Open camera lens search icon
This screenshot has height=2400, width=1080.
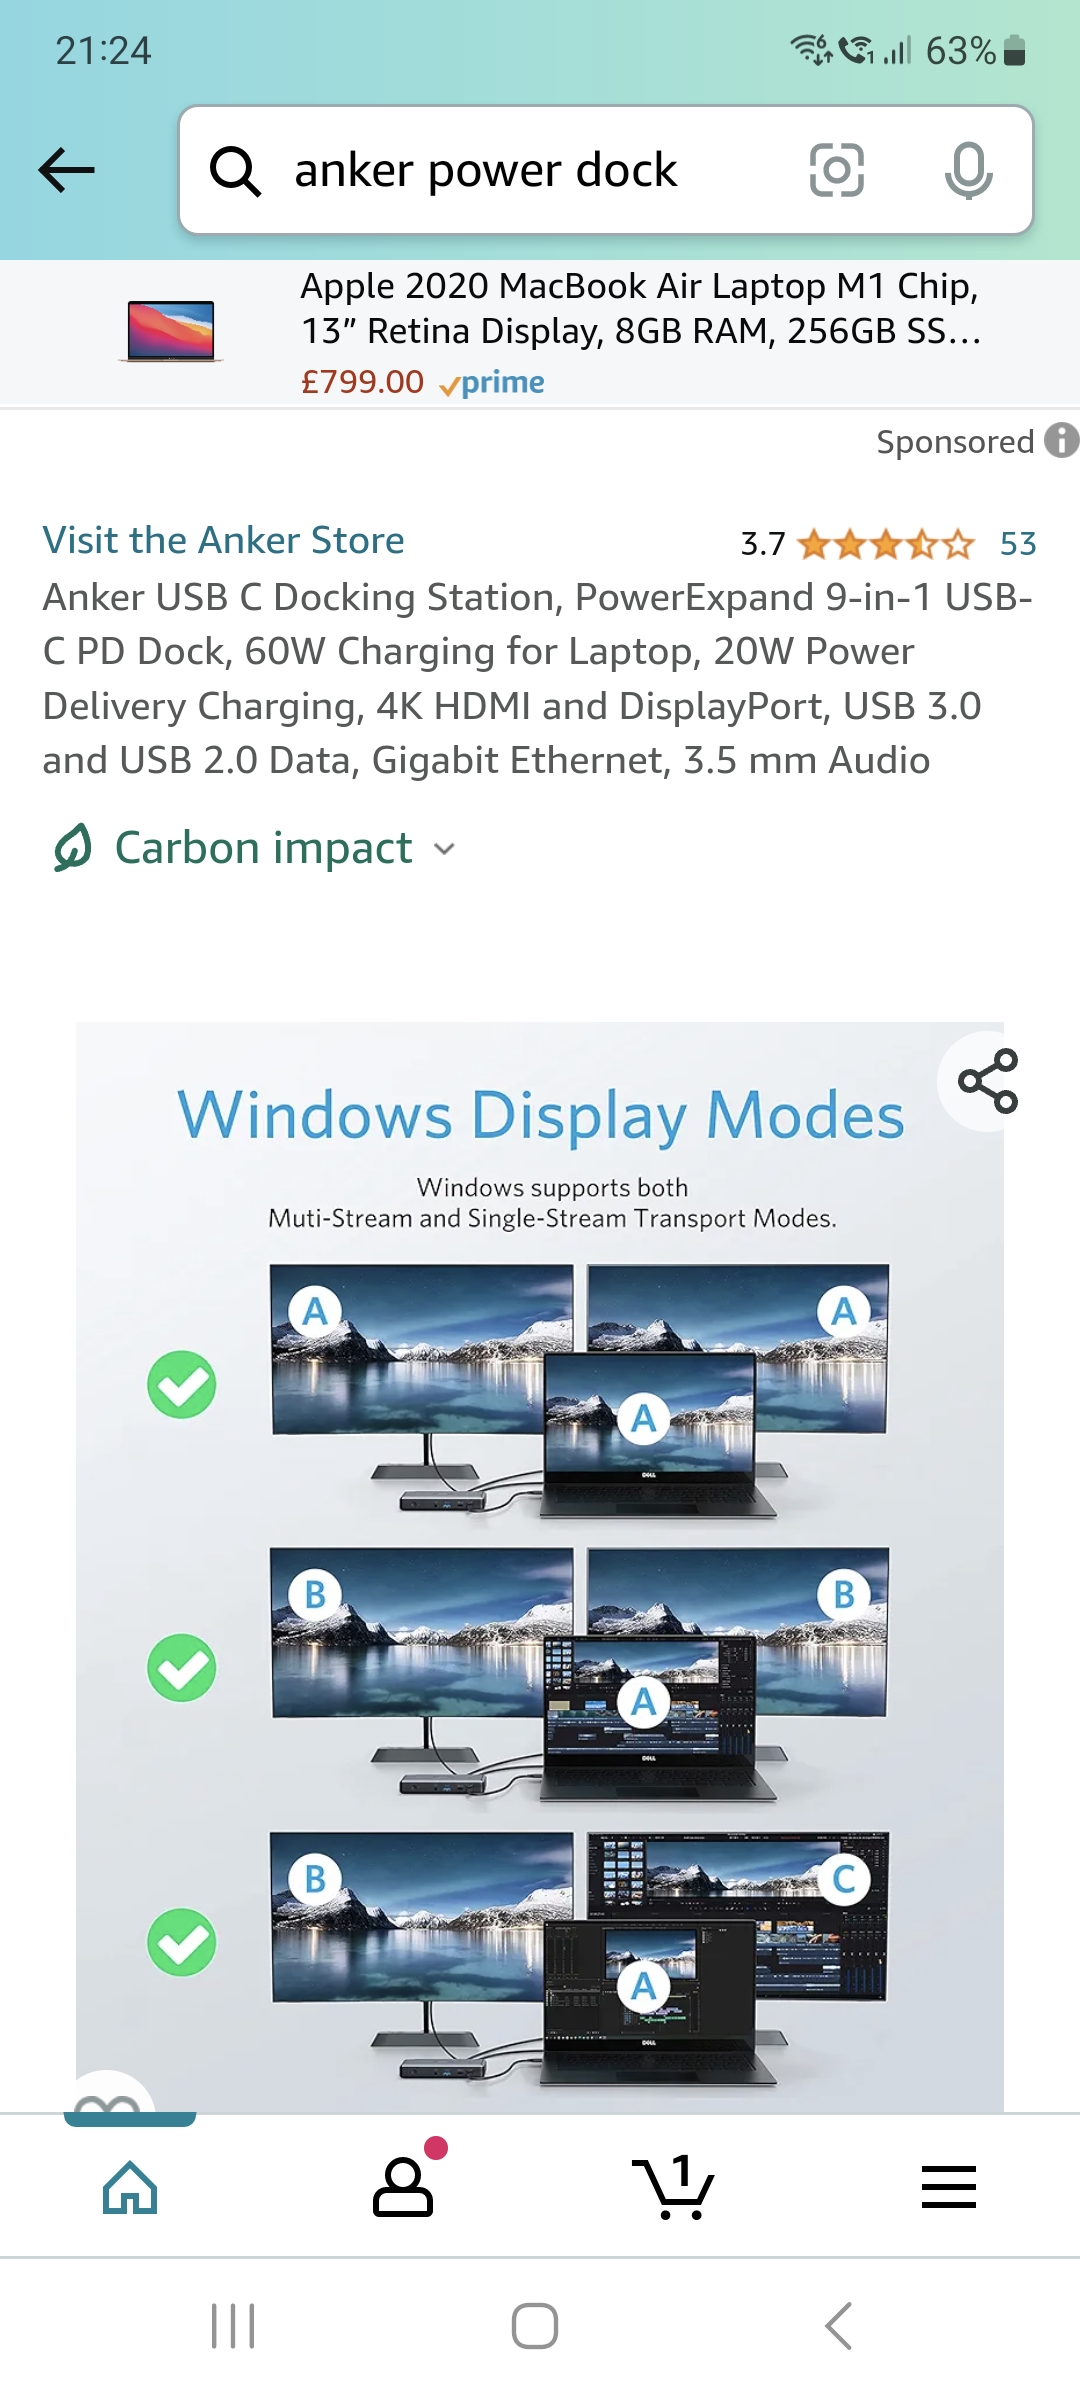pos(836,170)
